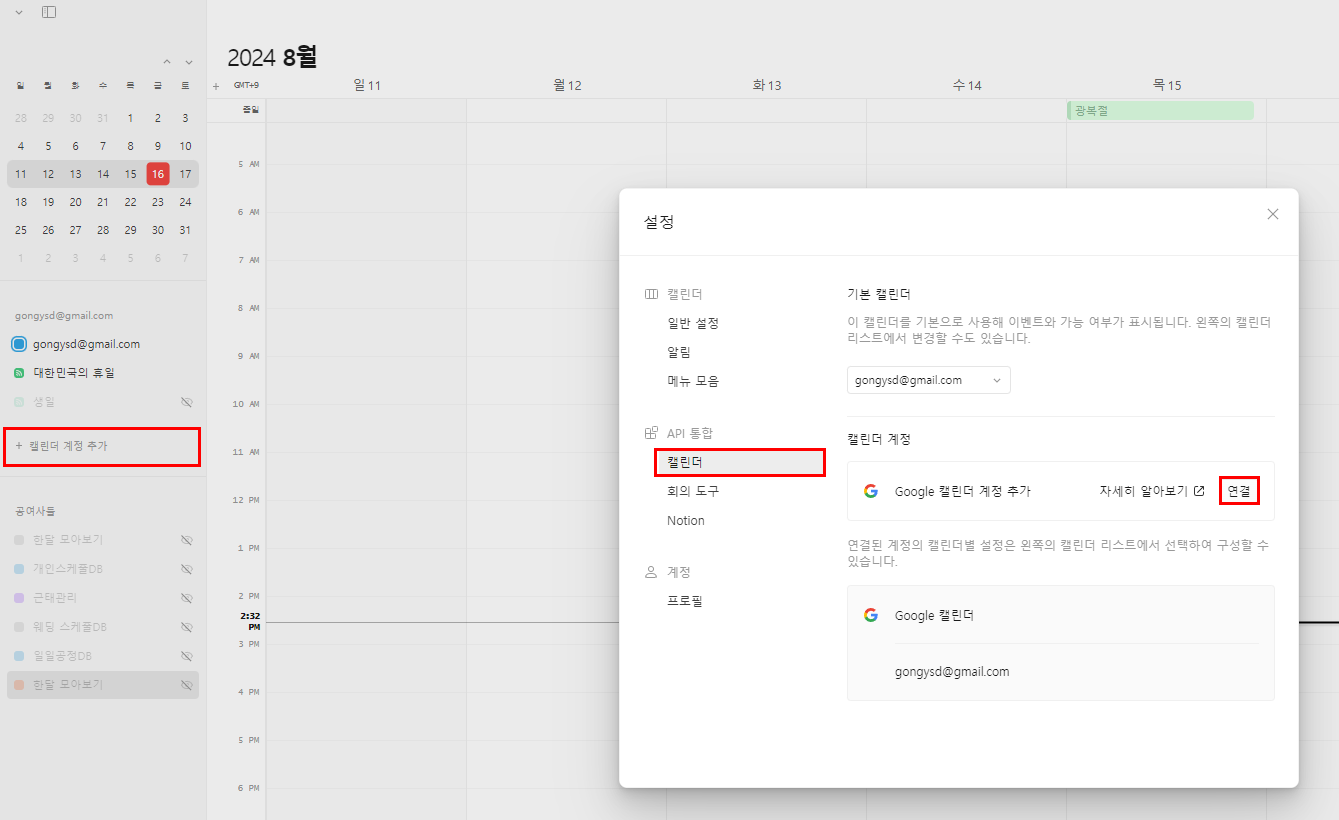Click the Google logo beside Google 캘린더 계정 추가
Viewport: 1339px width, 820px height.
tap(871, 491)
